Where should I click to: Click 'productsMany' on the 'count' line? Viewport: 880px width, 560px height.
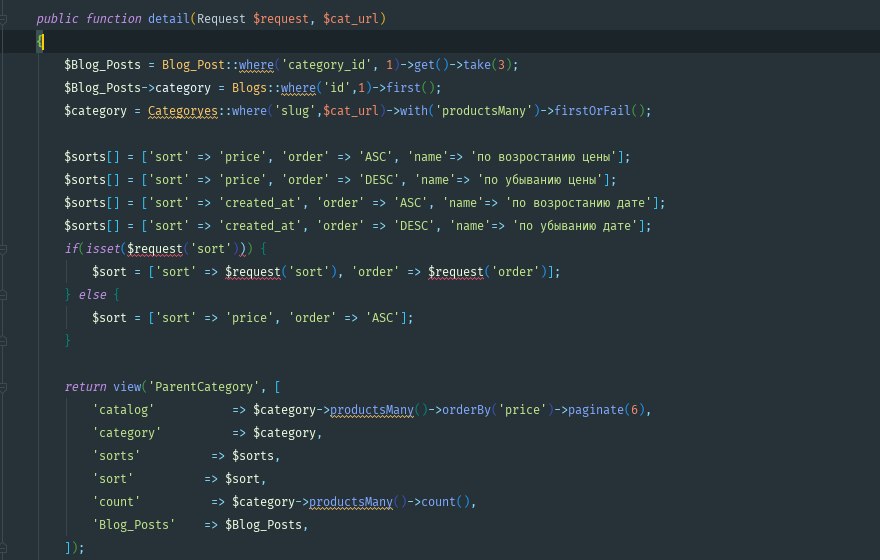351,502
